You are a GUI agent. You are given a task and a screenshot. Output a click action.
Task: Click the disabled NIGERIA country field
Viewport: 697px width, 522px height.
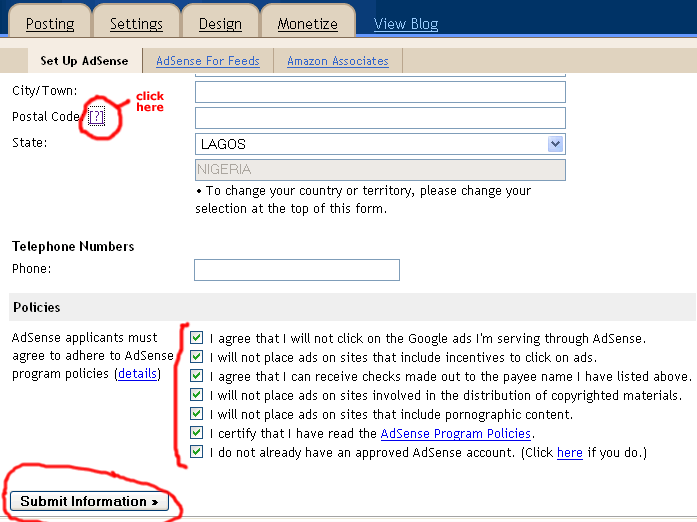point(380,170)
